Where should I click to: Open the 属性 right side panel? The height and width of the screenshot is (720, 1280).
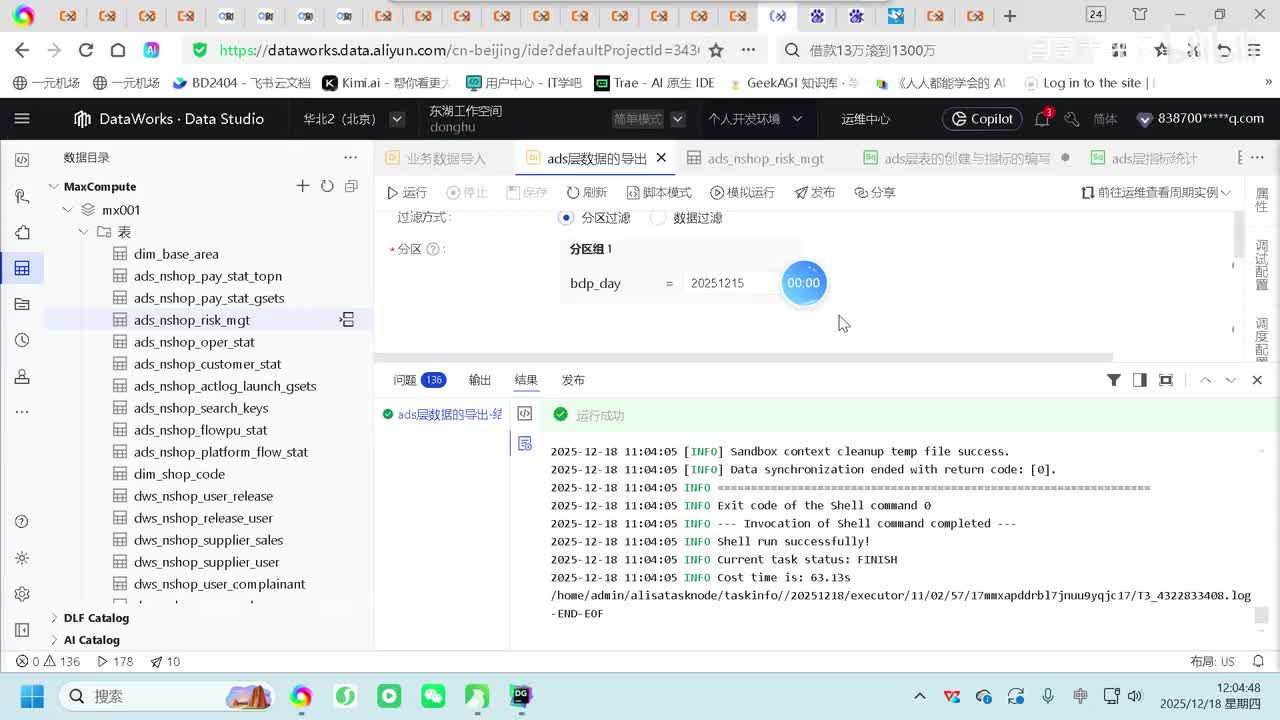[1262, 200]
